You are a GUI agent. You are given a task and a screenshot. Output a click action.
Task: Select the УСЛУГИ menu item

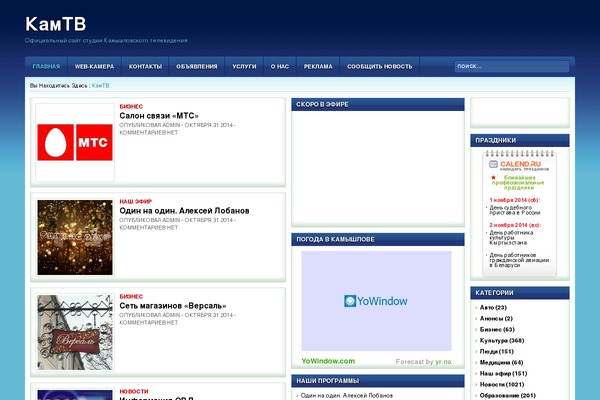pos(244,67)
